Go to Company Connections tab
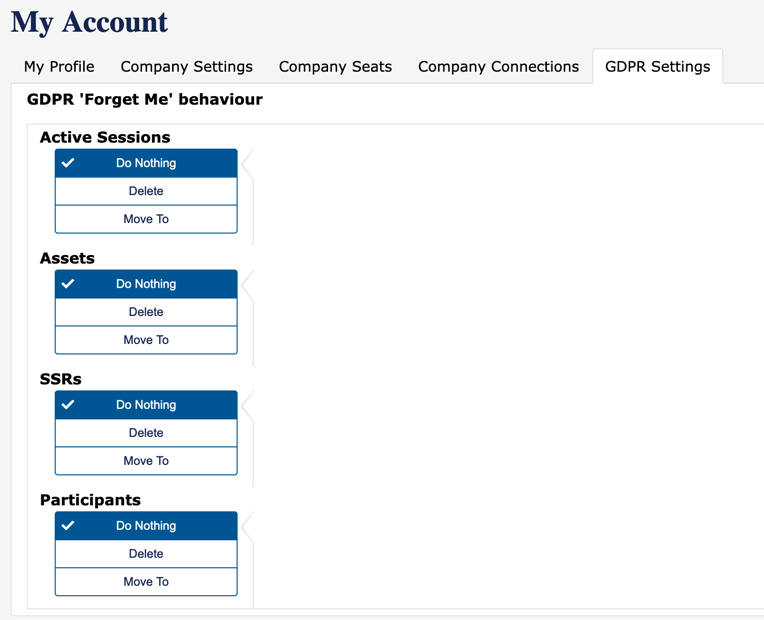The height and width of the screenshot is (620, 764). click(498, 67)
